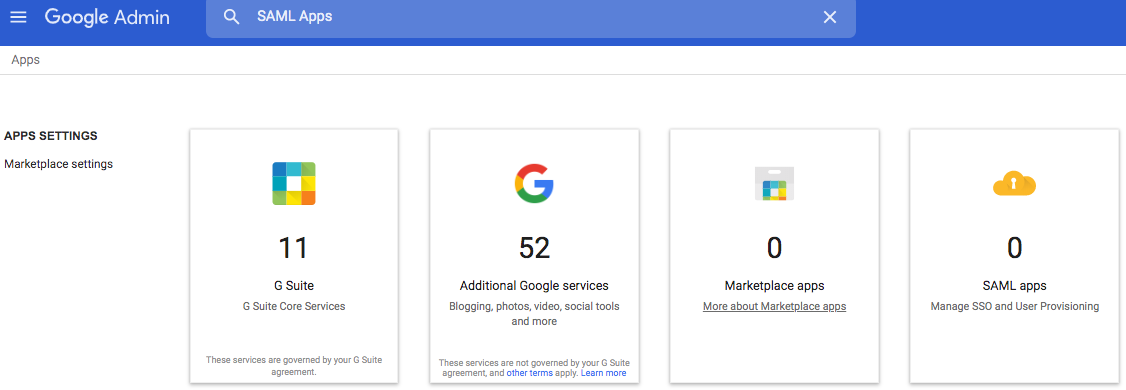Open the G Suite card title
The height and width of the screenshot is (390, 1126).
click(x=294, y=285)
